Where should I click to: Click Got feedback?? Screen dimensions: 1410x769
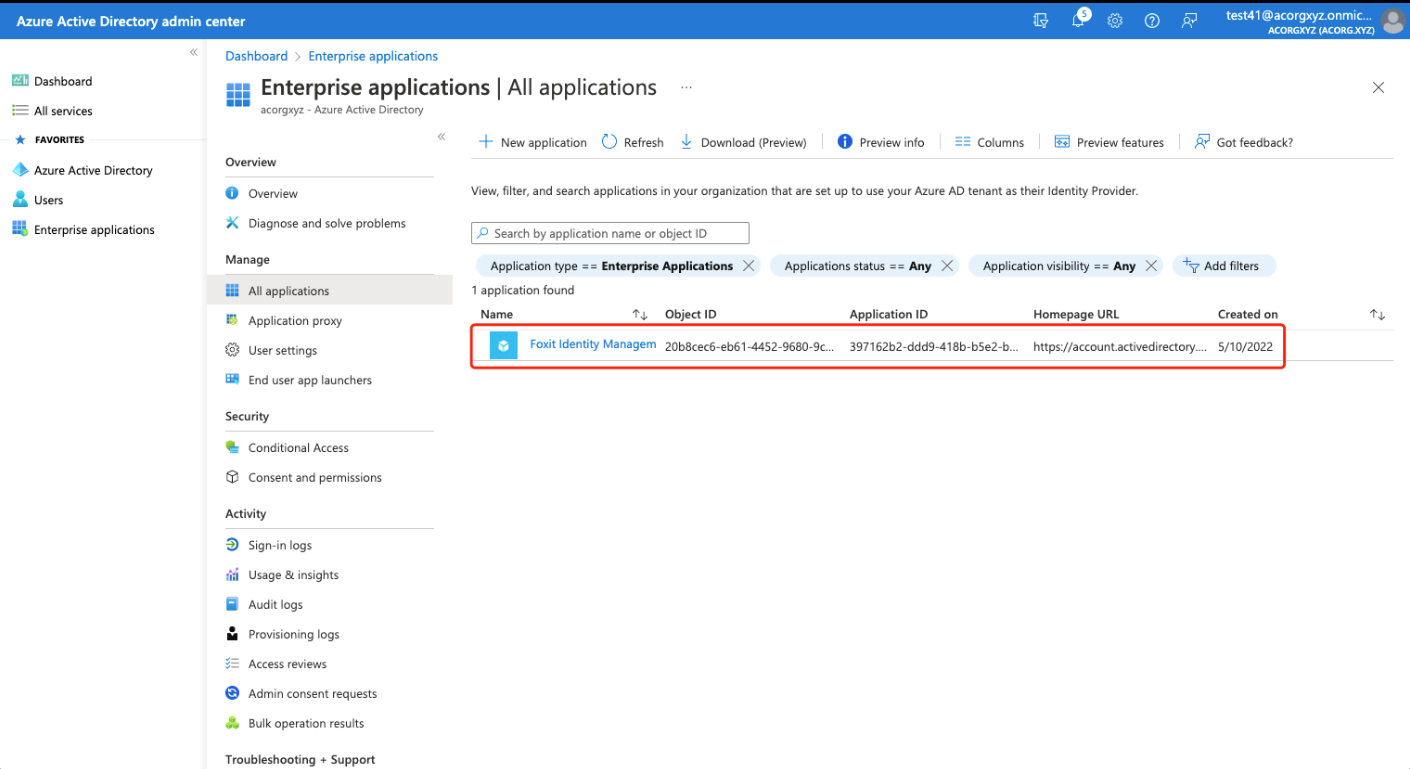[x=1244, y=142]
